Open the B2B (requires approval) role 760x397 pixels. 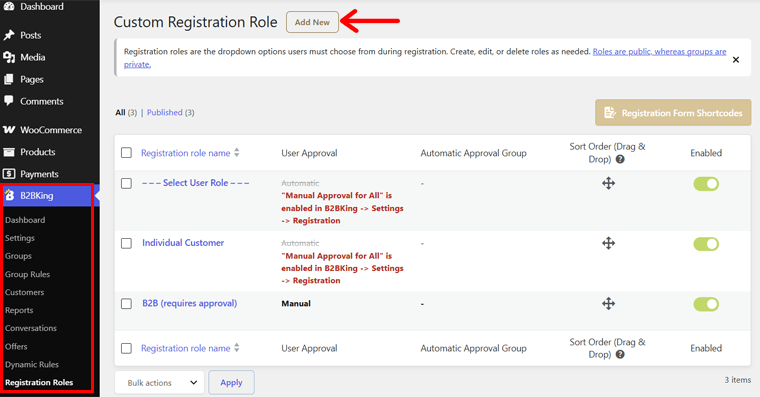pyautogui.click(x=190, y=303)
